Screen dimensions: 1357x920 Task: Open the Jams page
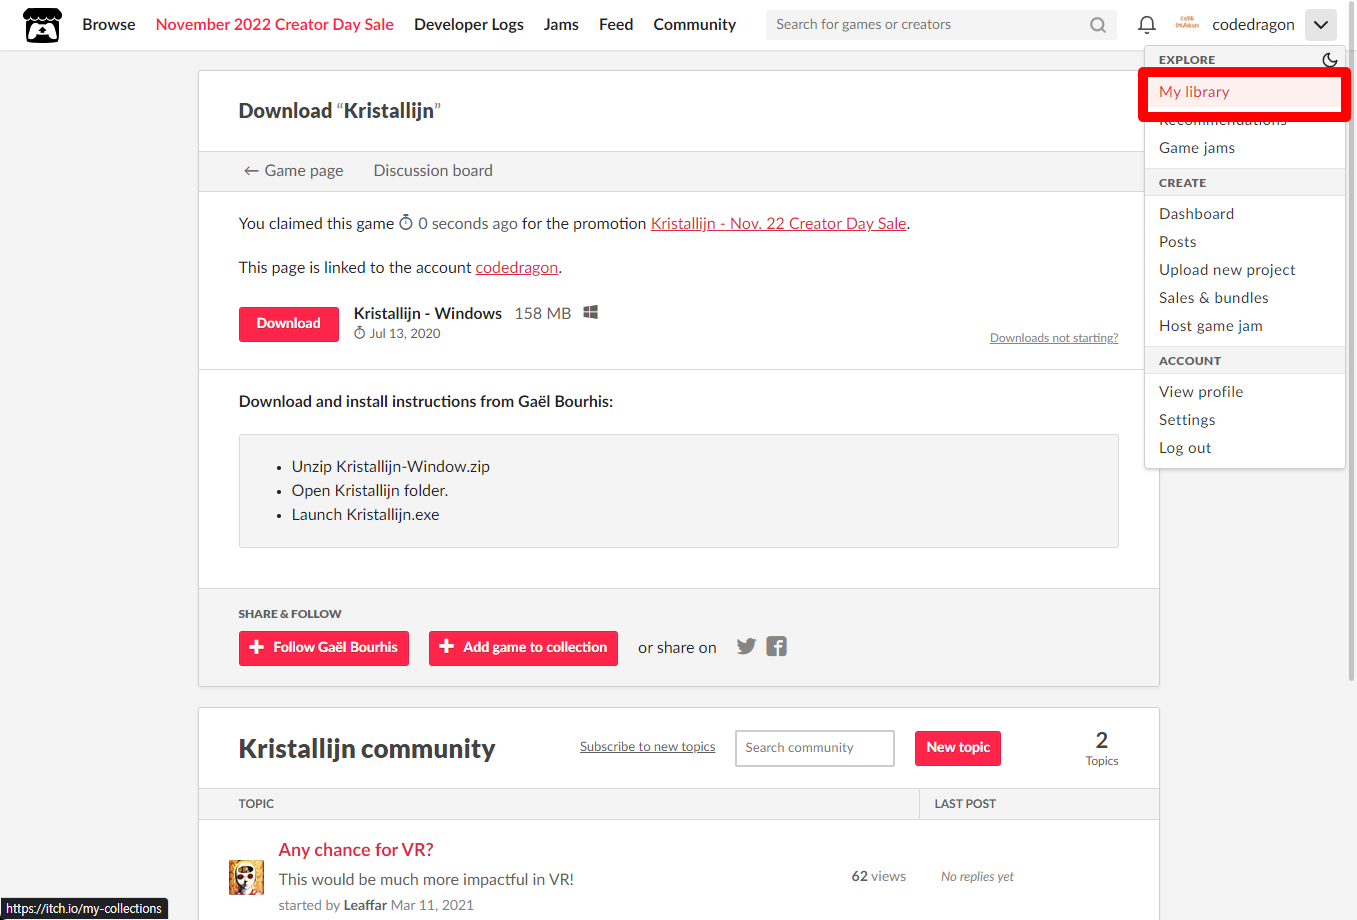pos(561,24)
